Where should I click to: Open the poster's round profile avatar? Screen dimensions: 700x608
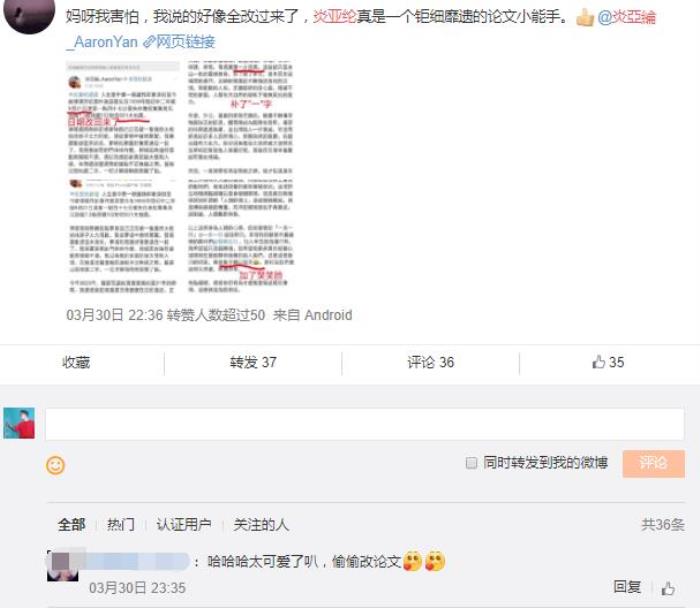[x=29, y=13]
